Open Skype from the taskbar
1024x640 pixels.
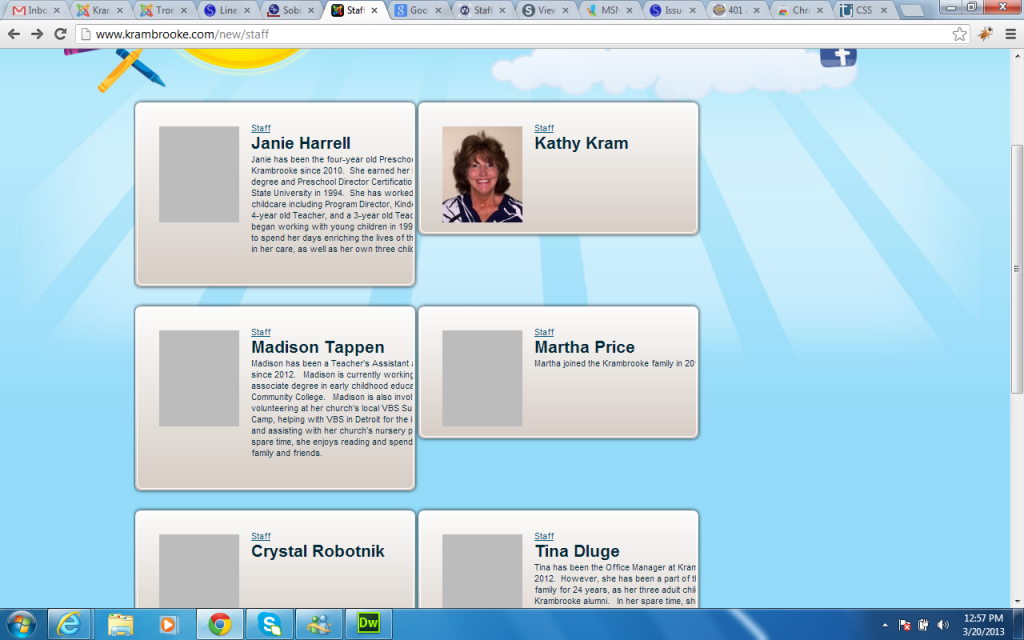click(x=270, y=625)
